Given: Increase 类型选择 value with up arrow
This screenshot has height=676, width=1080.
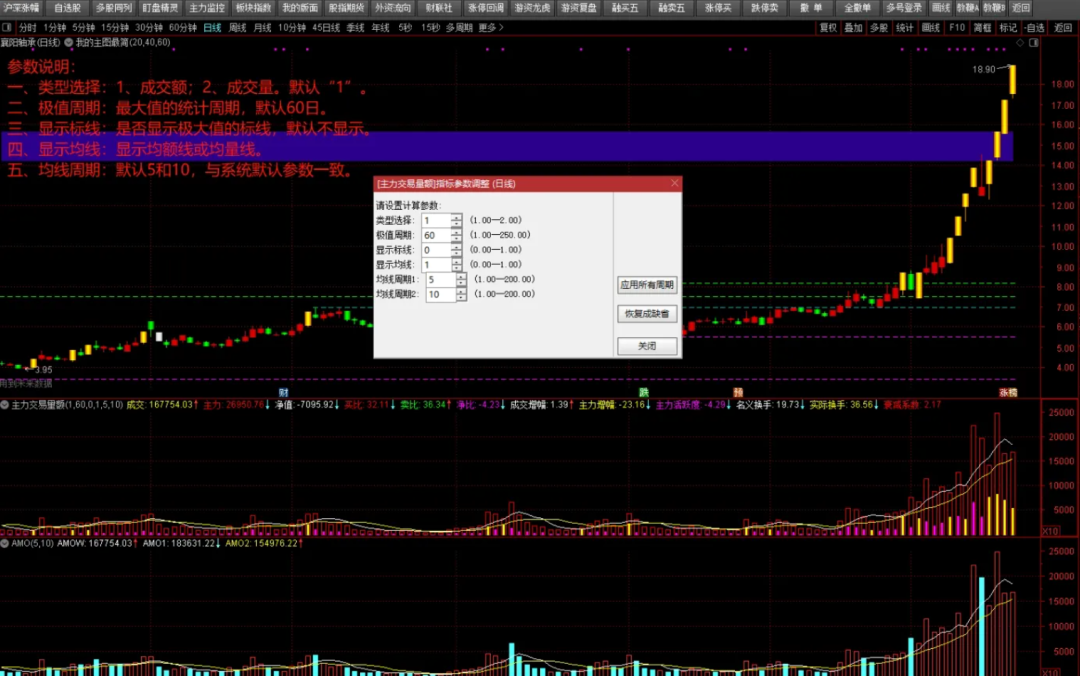Looking at the screenshot, I should pyautogui.click(x=456, y=217).
